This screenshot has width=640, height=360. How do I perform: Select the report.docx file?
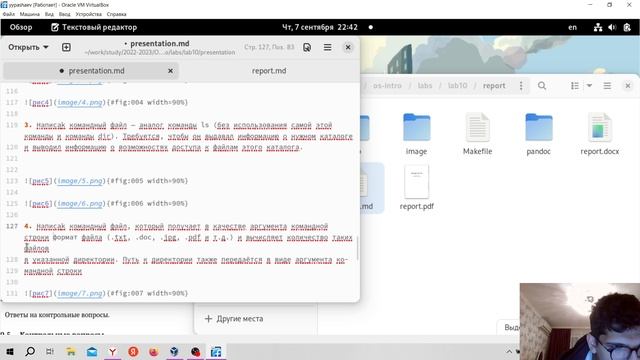coord(600,134)
